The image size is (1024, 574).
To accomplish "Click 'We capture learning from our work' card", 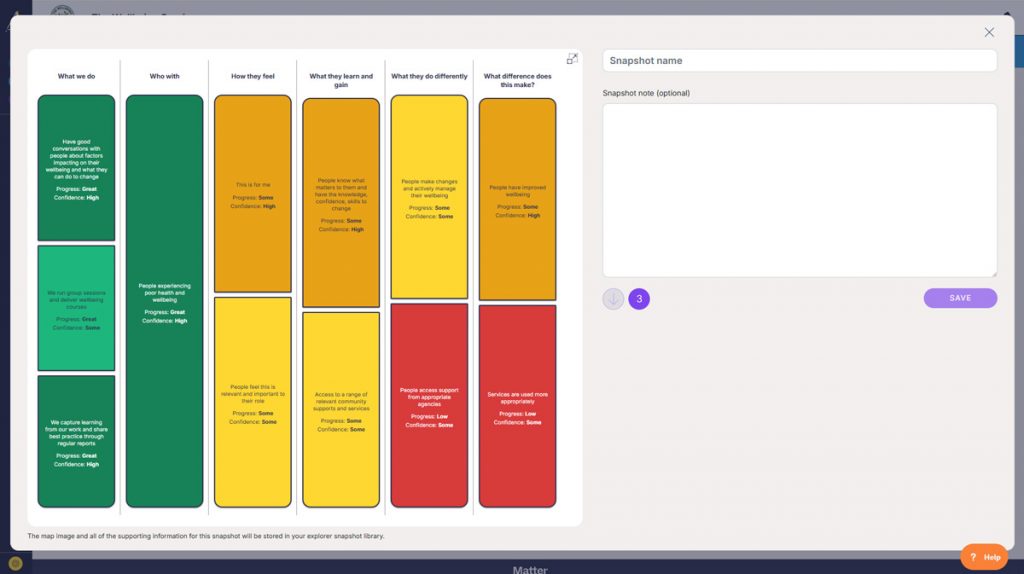I will coord(76,441).
